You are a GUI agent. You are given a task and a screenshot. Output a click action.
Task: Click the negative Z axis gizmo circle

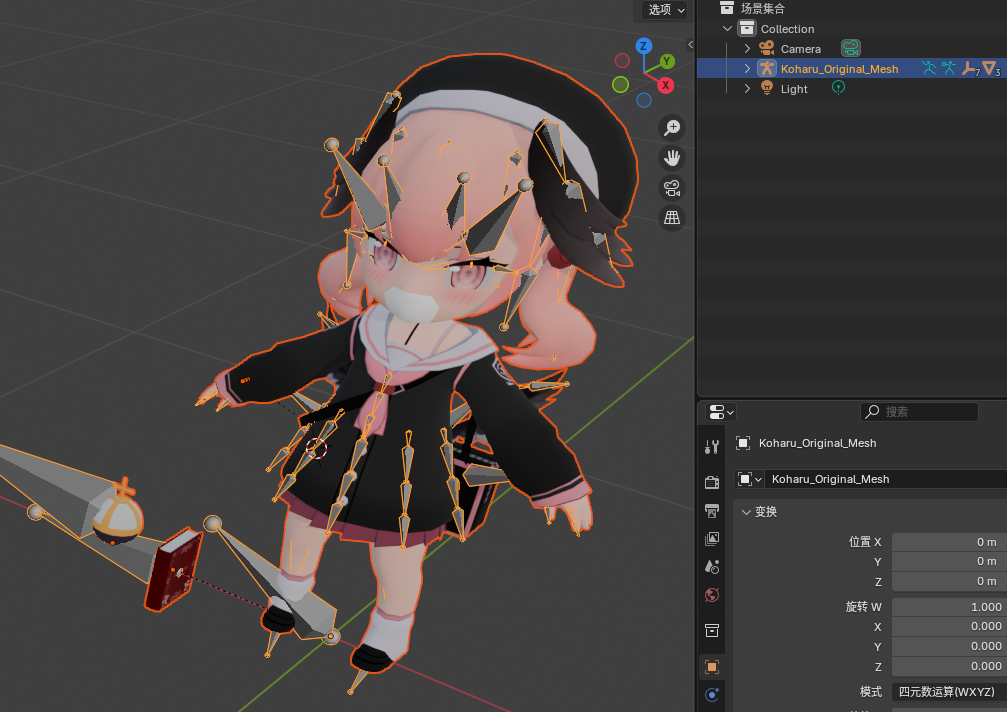644,100
